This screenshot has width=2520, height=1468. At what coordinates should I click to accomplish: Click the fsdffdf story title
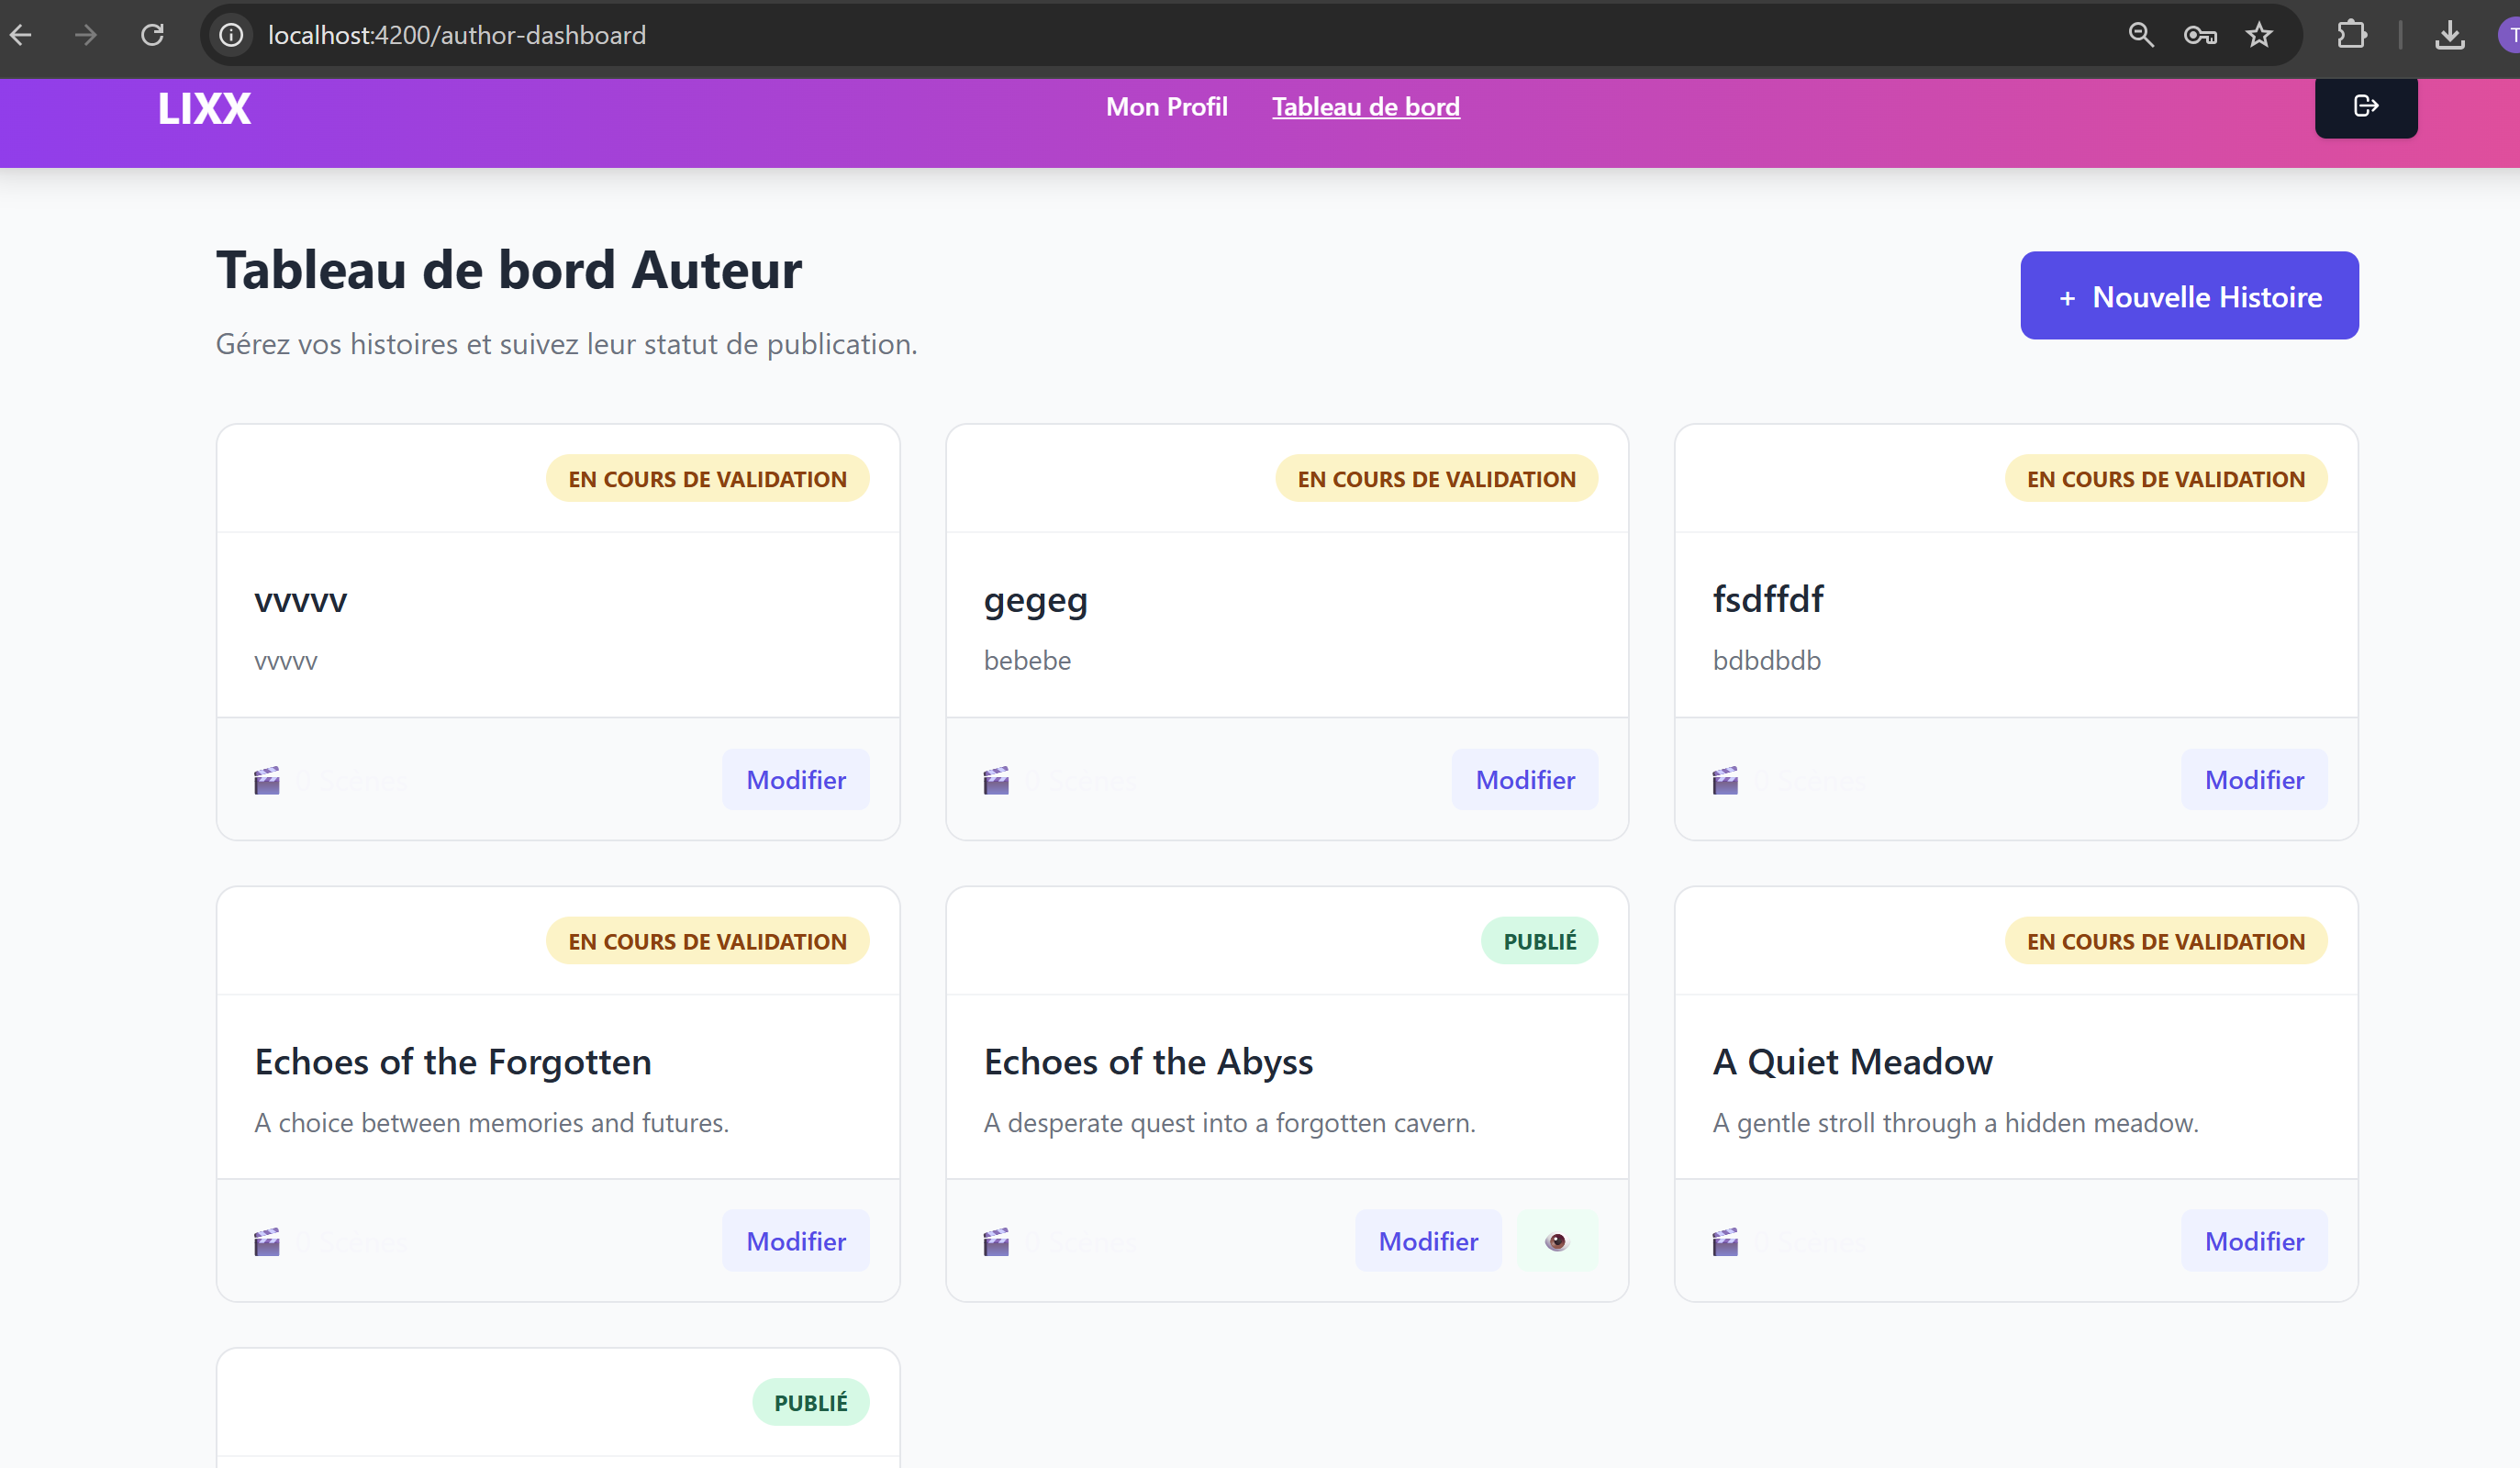1768,599
